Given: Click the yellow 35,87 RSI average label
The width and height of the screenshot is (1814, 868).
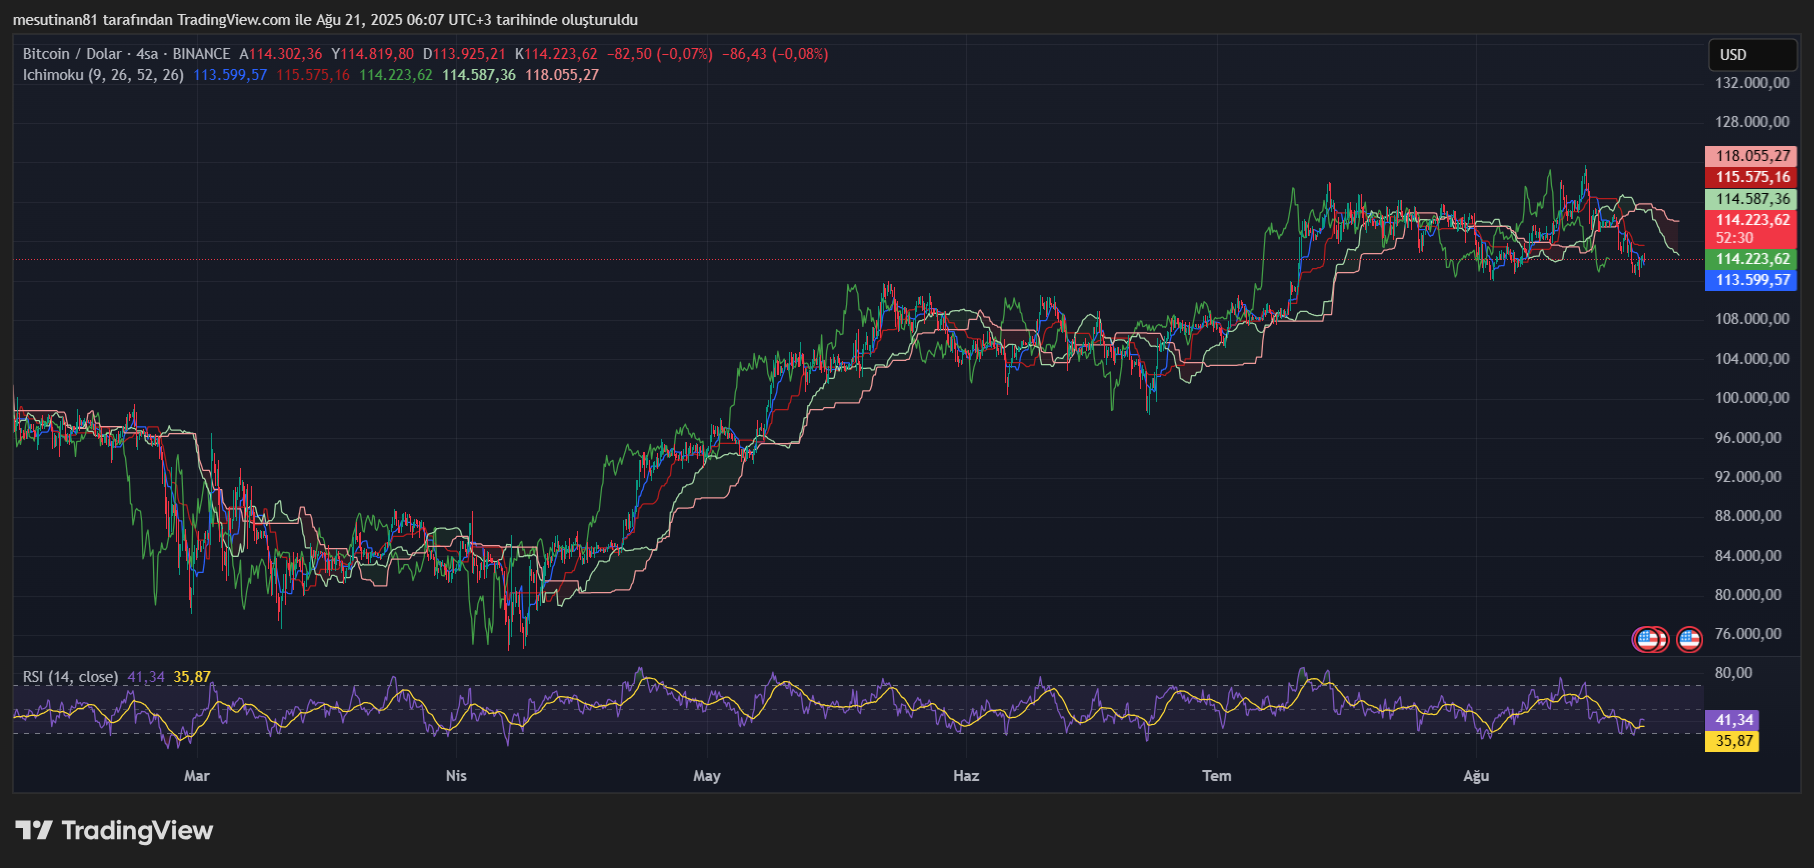Looking at the screenshot, I should [x=1734, y=741].
